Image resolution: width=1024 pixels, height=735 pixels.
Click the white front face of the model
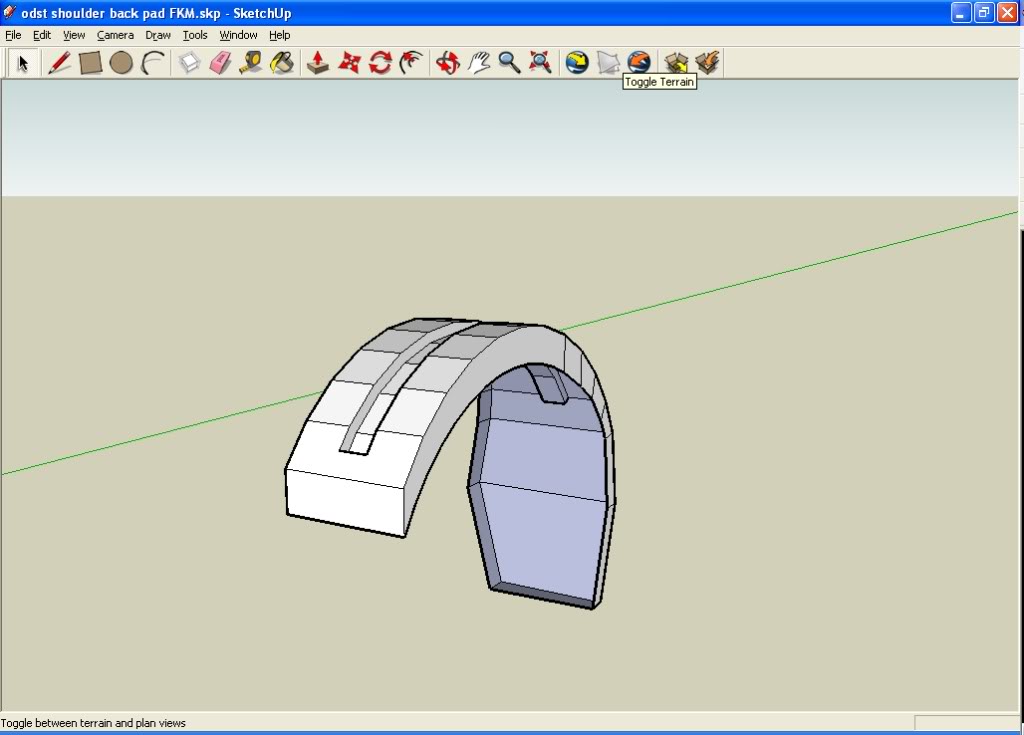(345, 503)
